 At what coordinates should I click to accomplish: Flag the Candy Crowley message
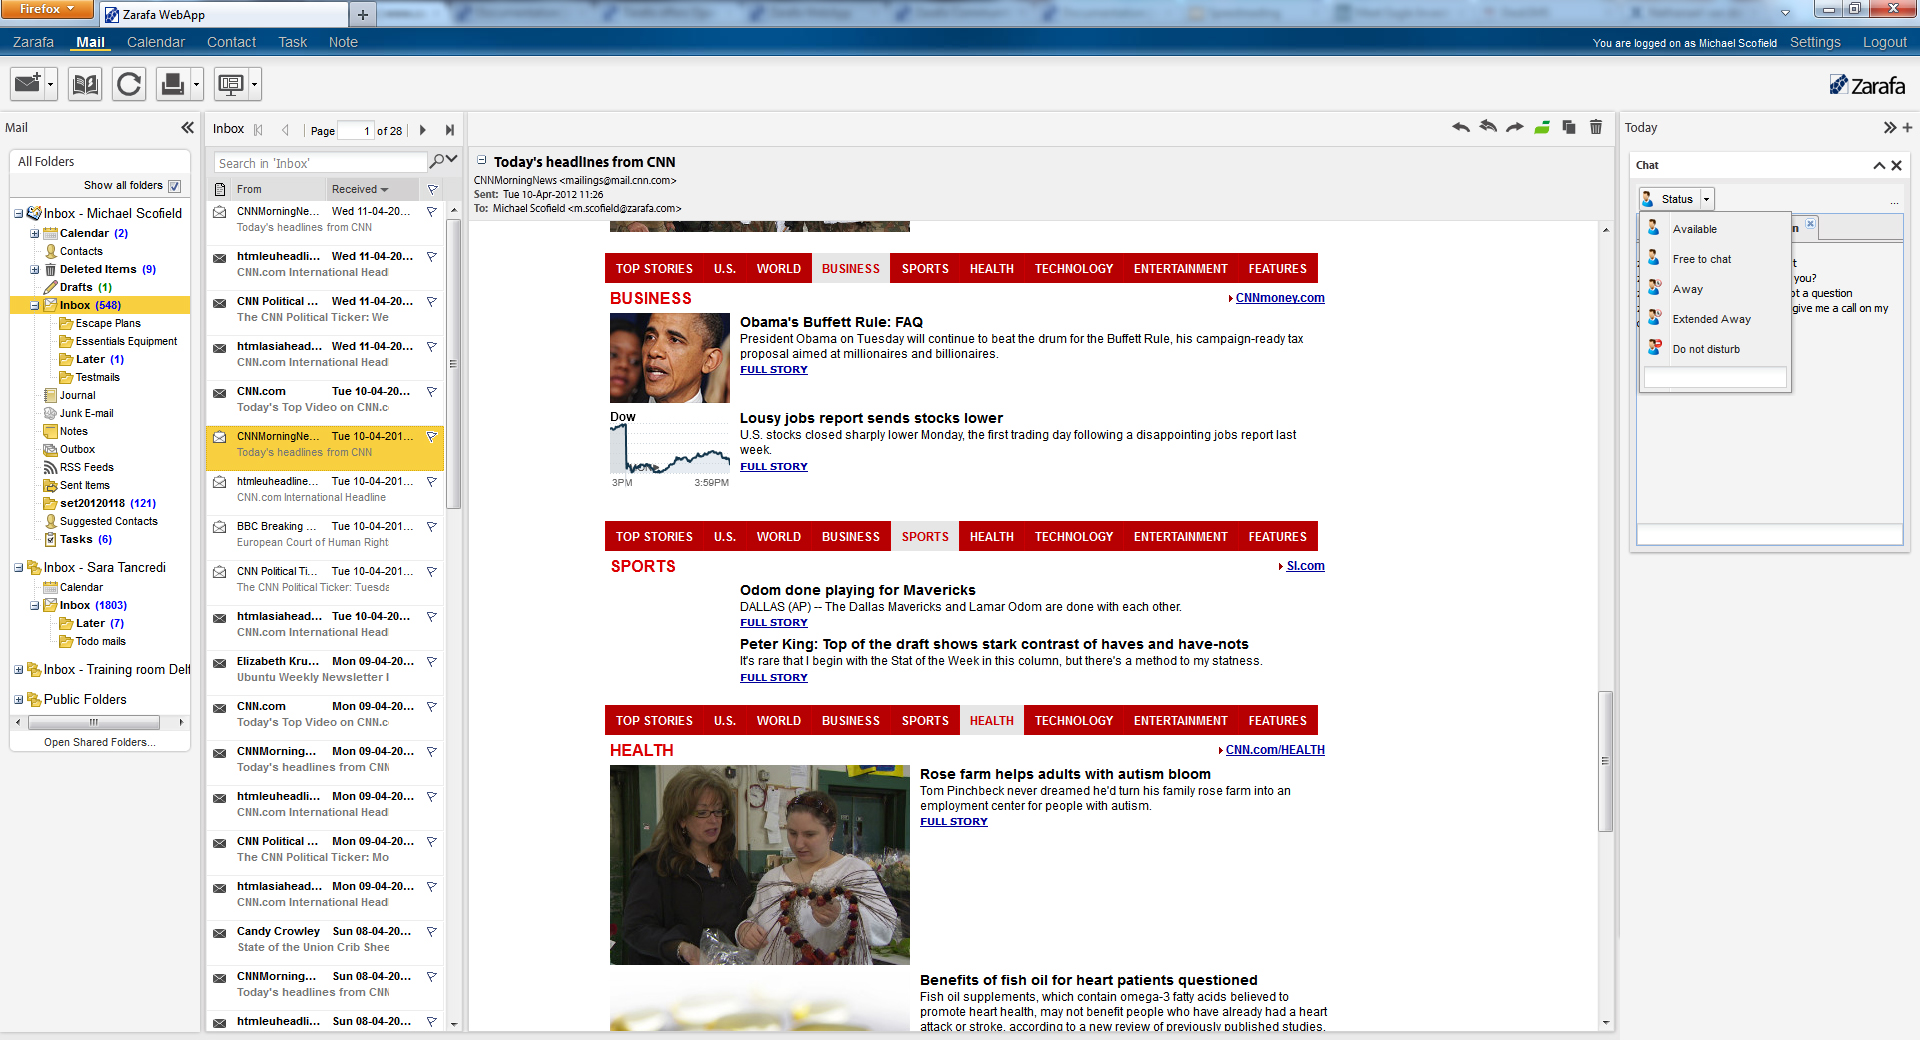tap(432, 931)
